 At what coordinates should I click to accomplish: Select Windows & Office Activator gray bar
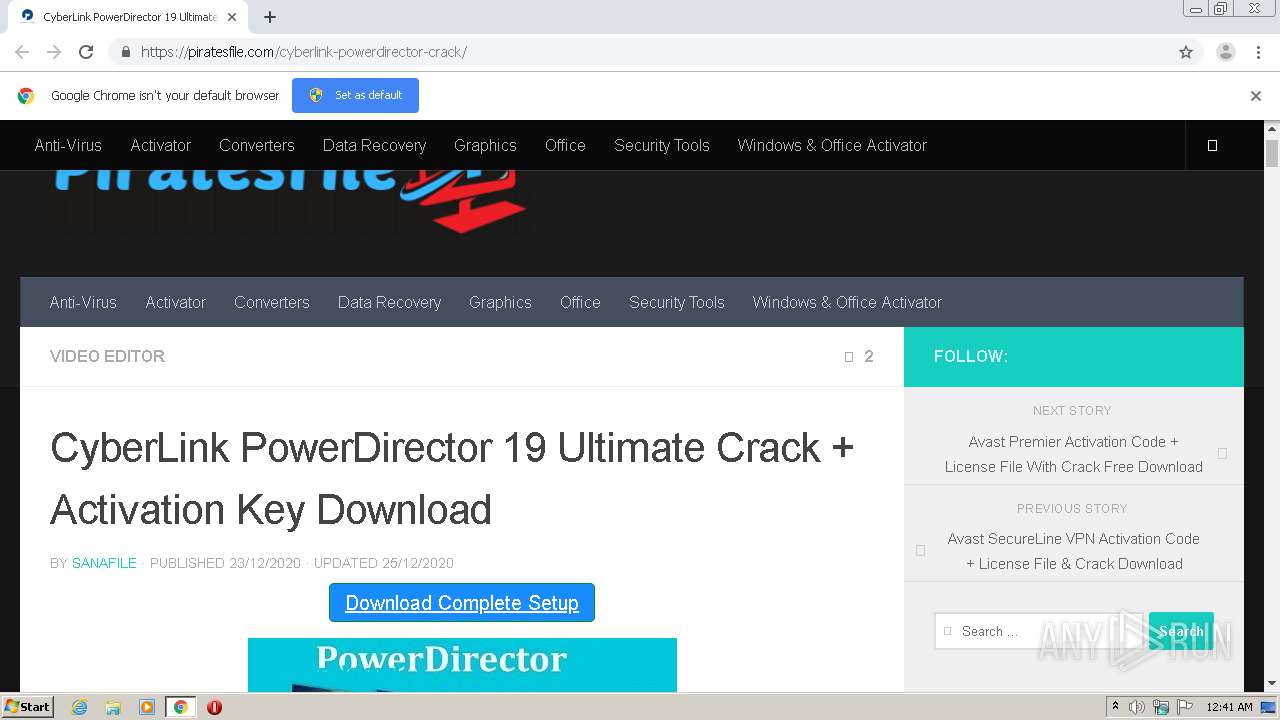coord(847,302)
